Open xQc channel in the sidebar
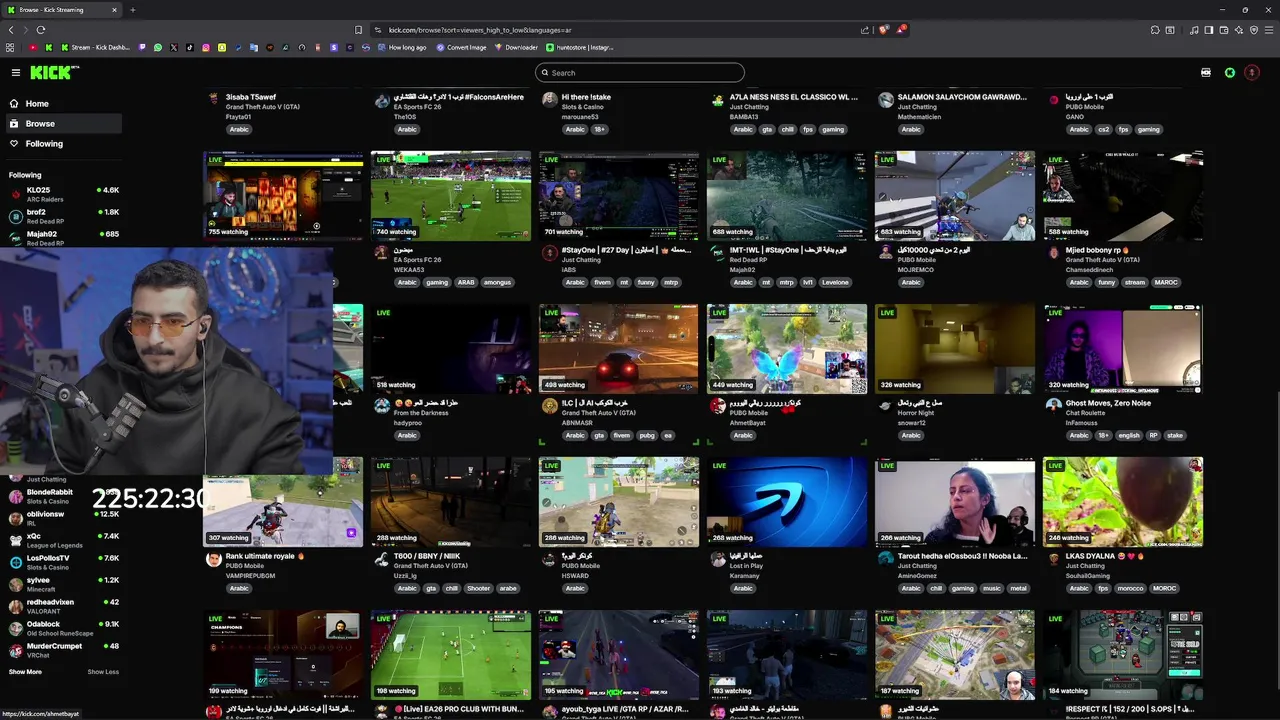Viewport: 1280px width, 720px height. (x=63, y=540)
